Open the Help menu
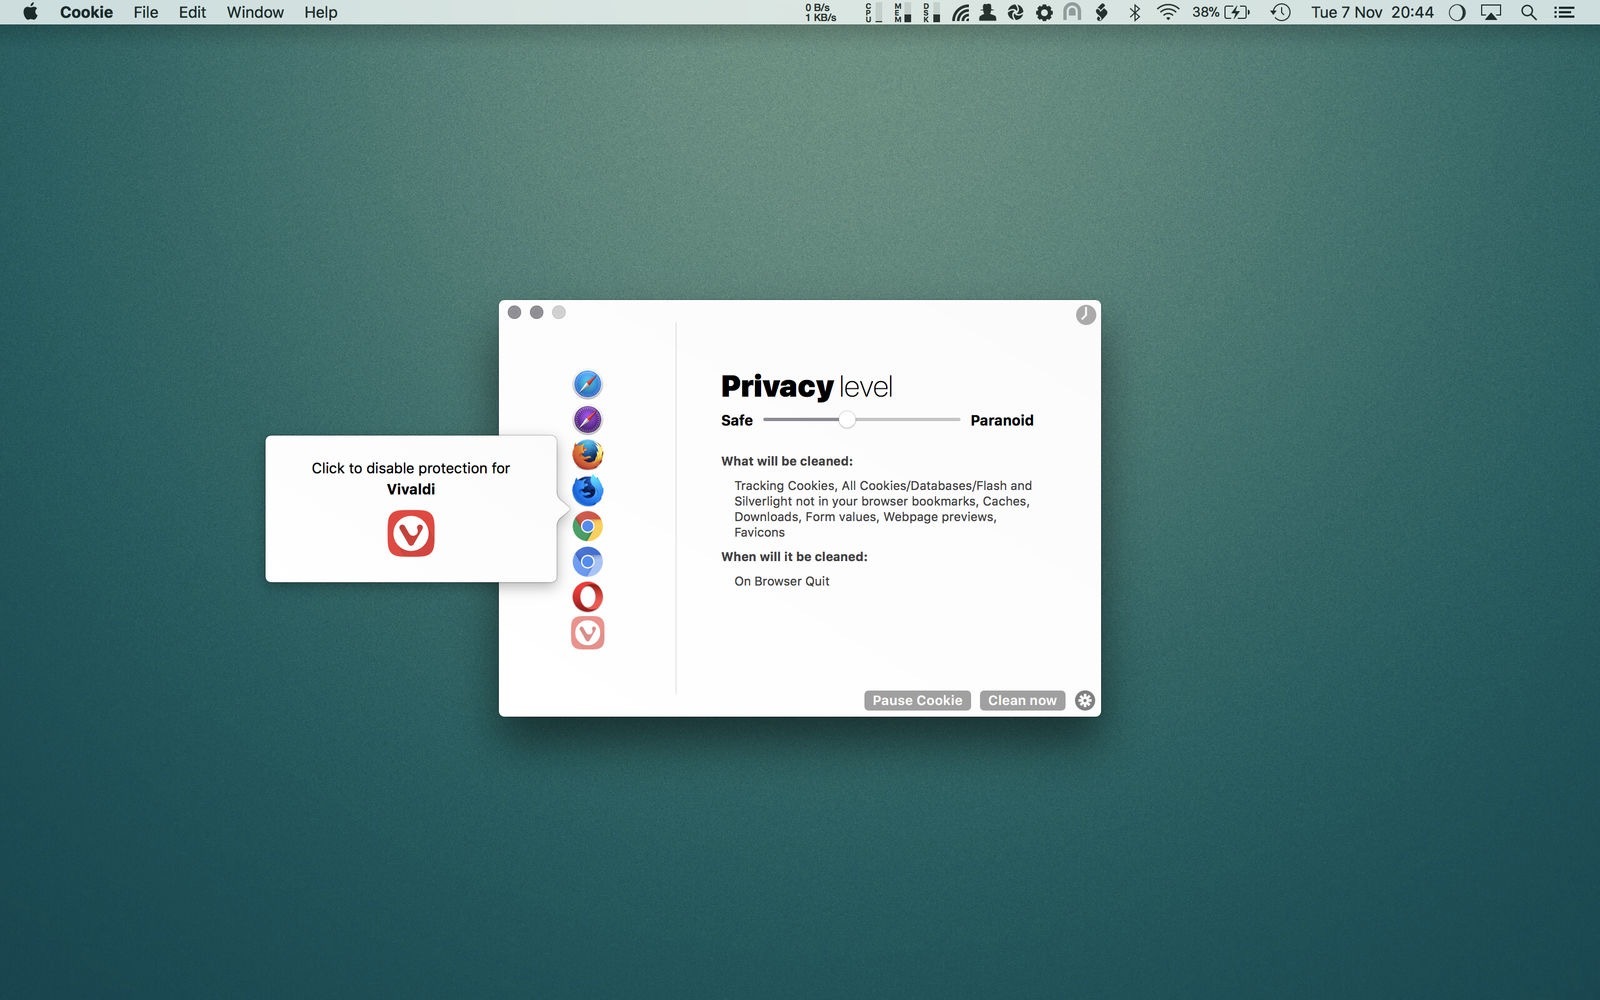1600x1000 pixels. [x=321, y=12]
